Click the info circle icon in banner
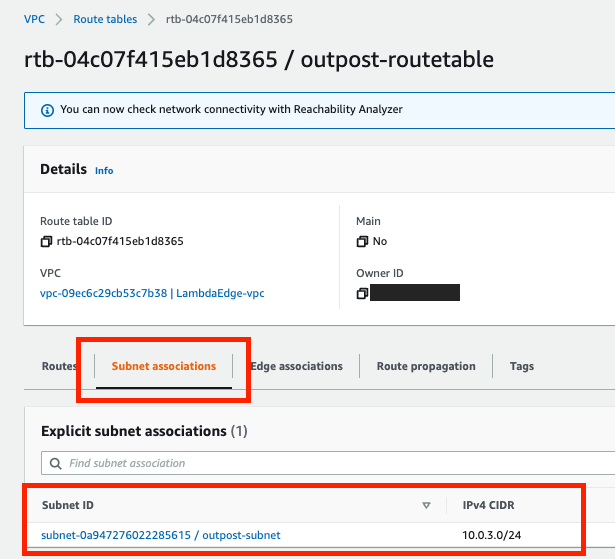 point(47,110)
